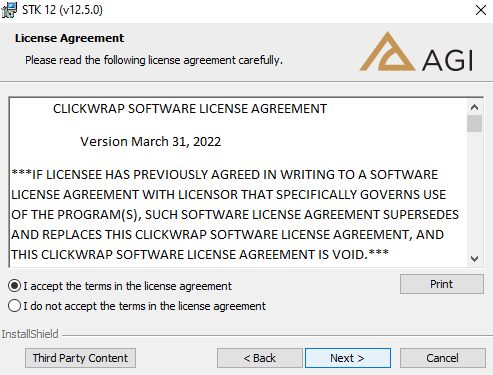
Task: Click the Version March 31, 2022 line
Action: pos(151,142)
